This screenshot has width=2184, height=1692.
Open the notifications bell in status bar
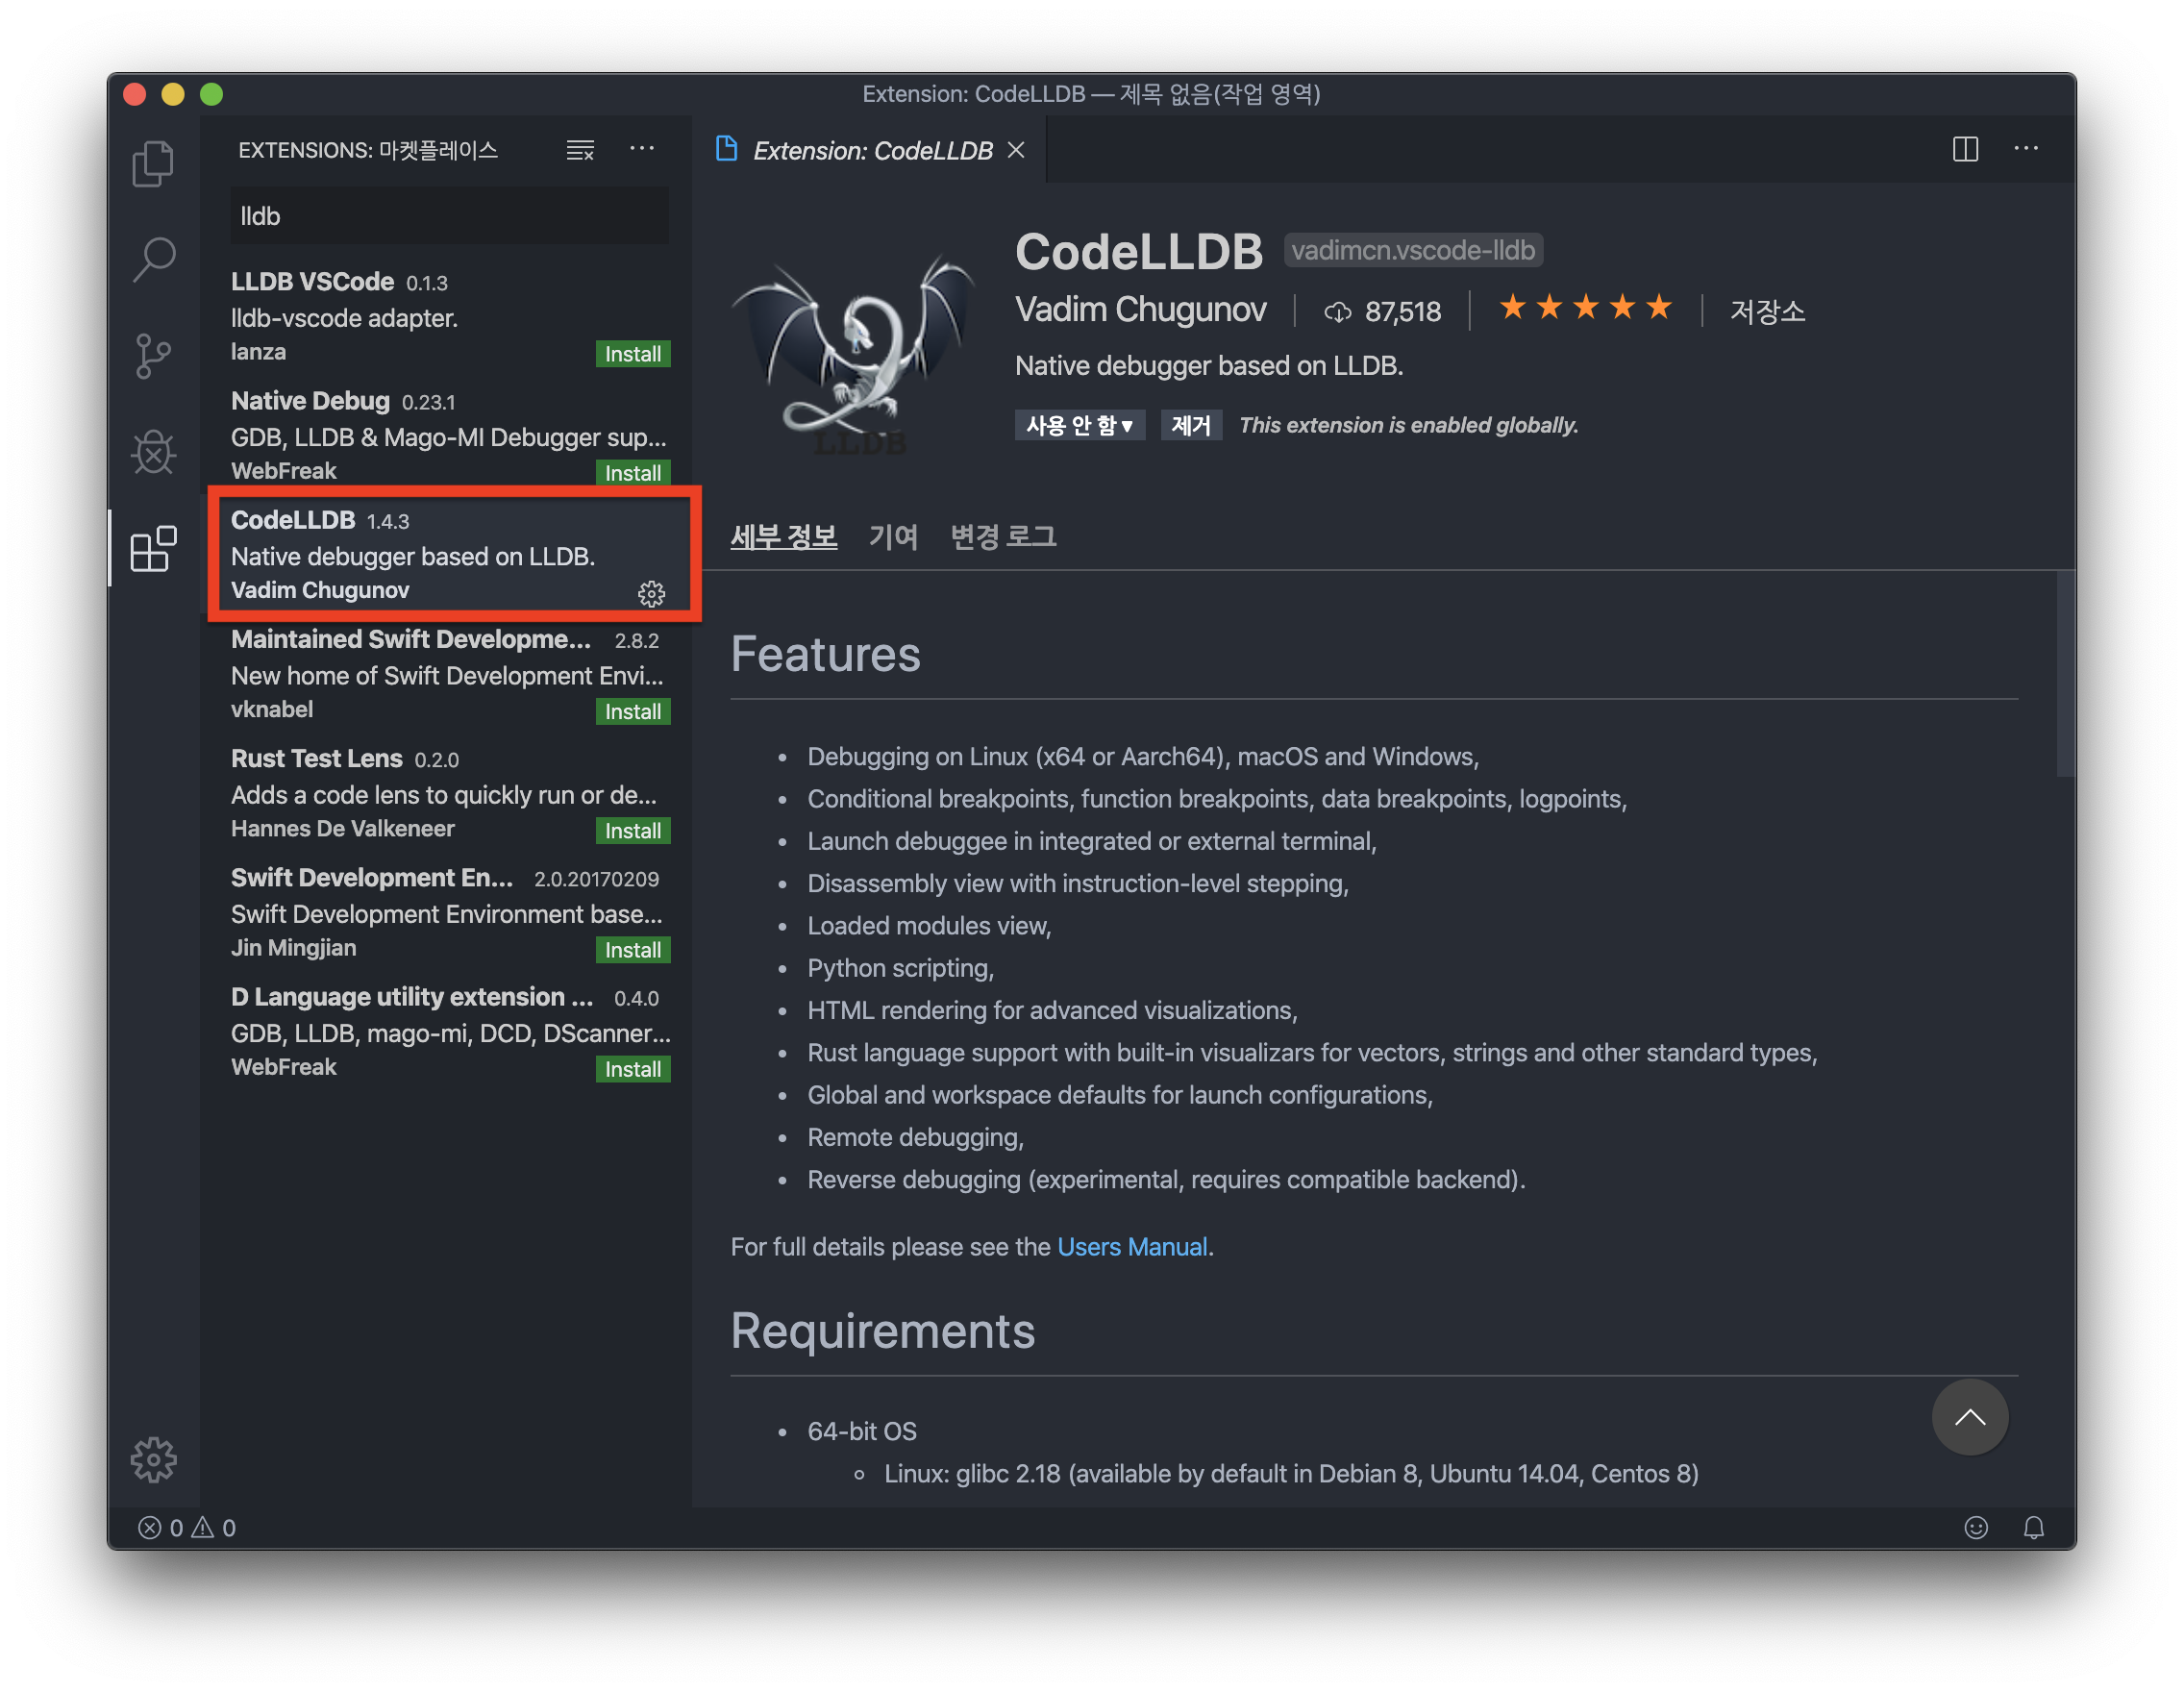(x=2033, y=1527)
